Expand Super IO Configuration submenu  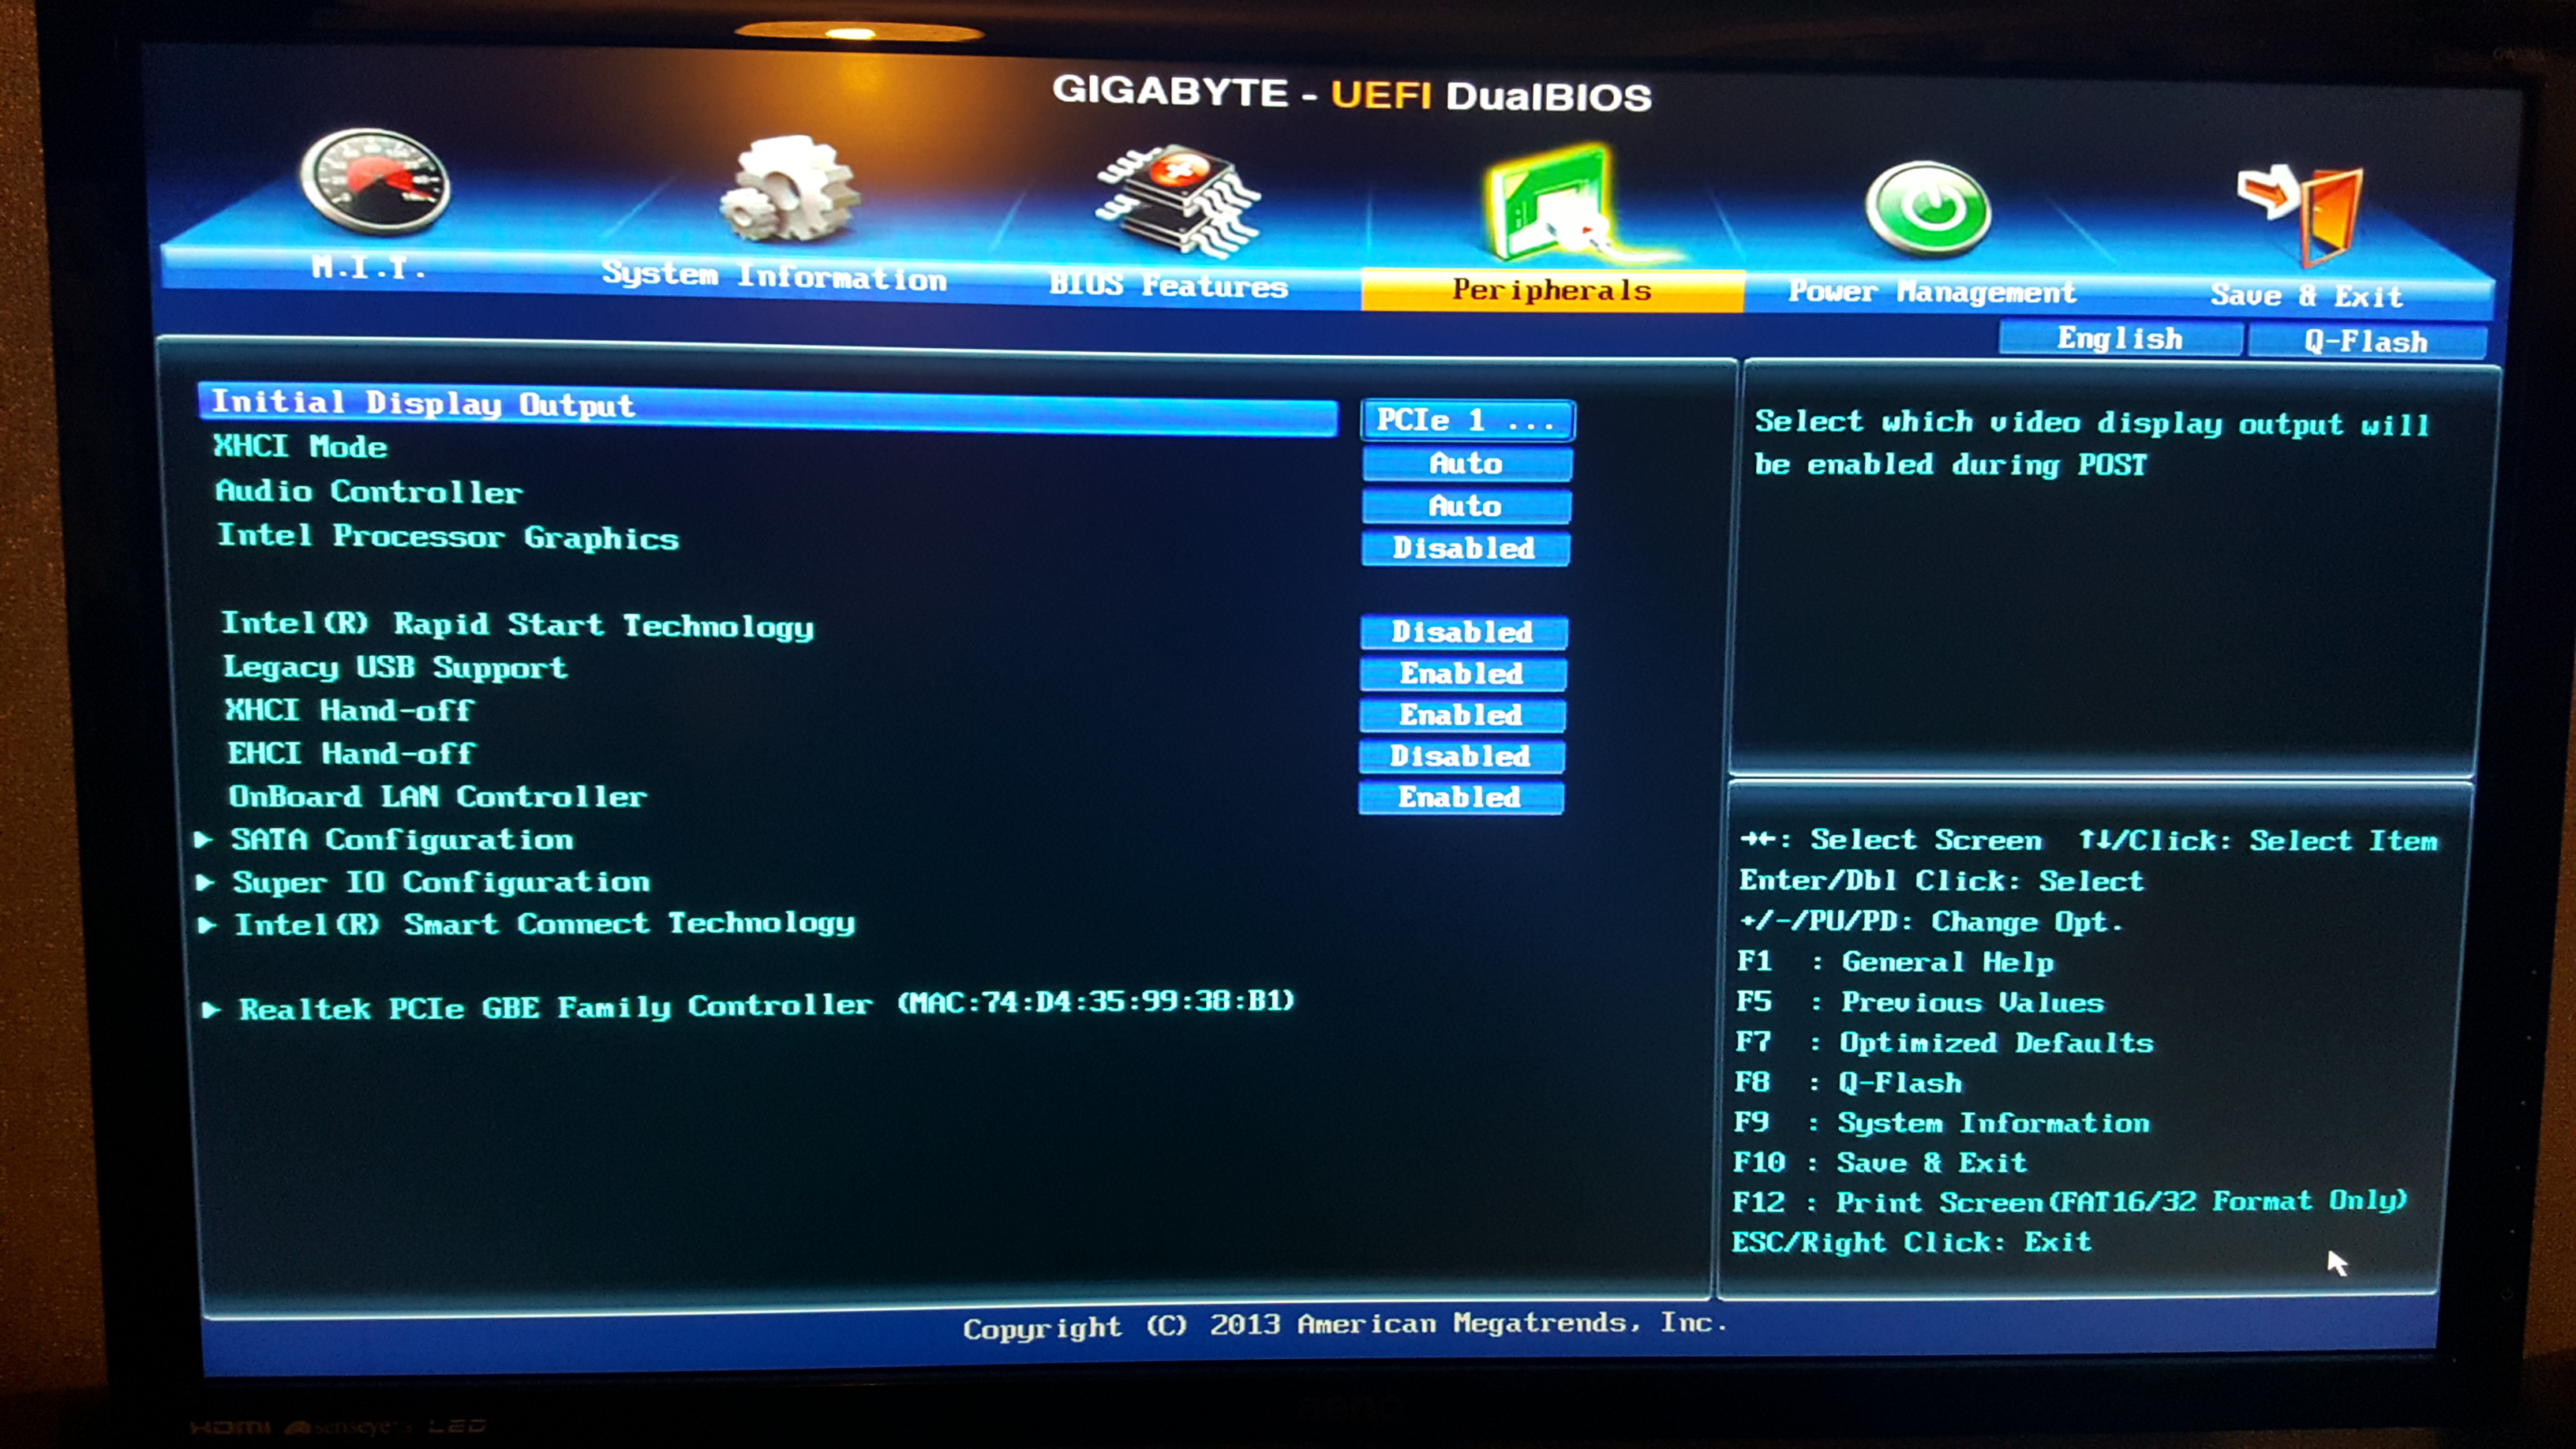point(440,883)
